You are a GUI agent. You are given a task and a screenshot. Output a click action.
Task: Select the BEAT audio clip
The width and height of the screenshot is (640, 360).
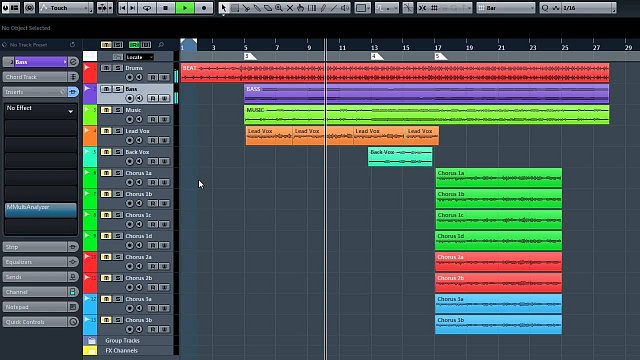click(395, 73)
